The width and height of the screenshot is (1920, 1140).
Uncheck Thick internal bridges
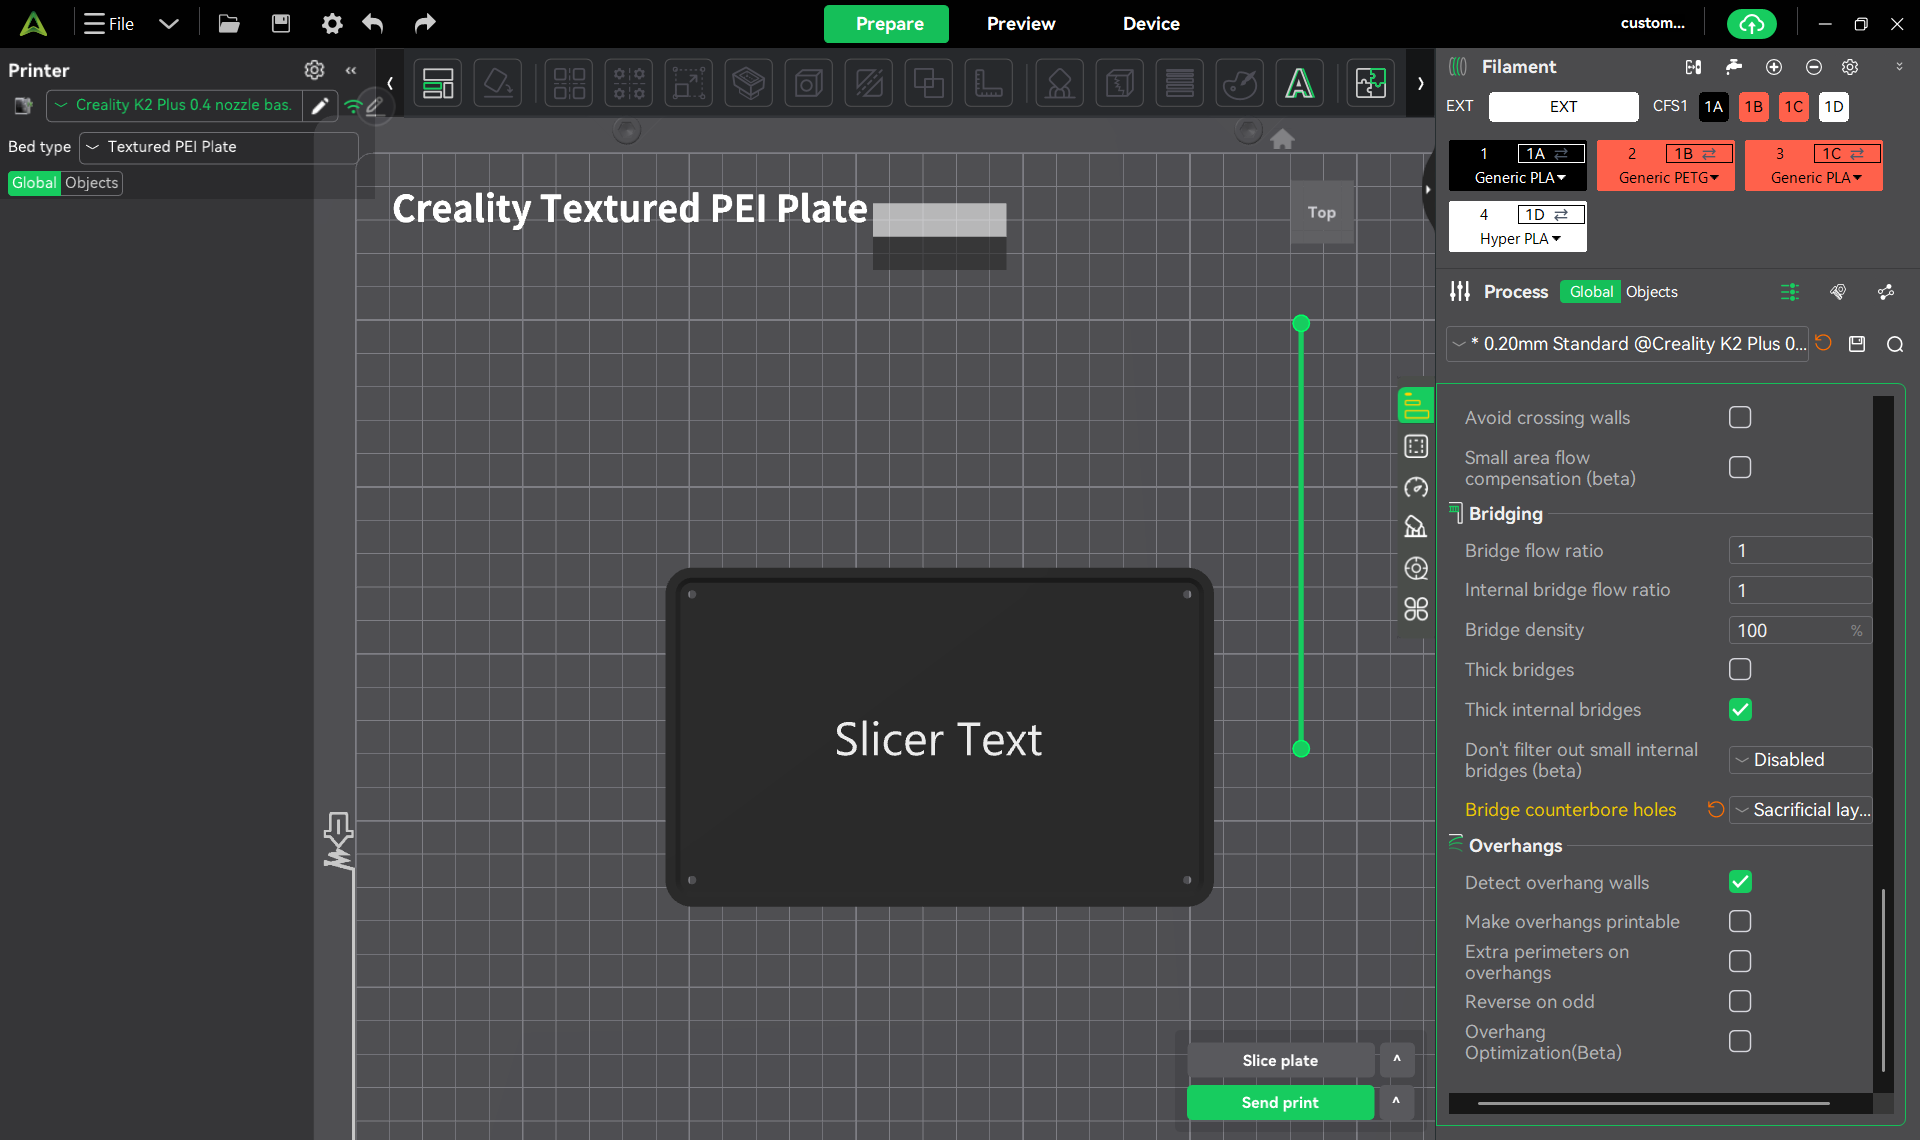tap(1740, 710)
